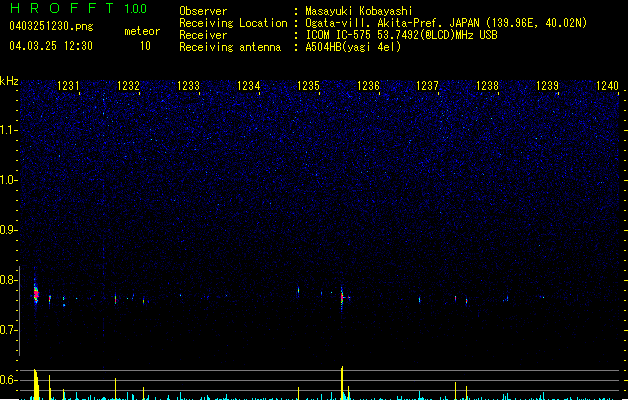Click the 1235 time axis marker
Image resolution: width=629 pixels, height=400 pixels.
point(308,86)
